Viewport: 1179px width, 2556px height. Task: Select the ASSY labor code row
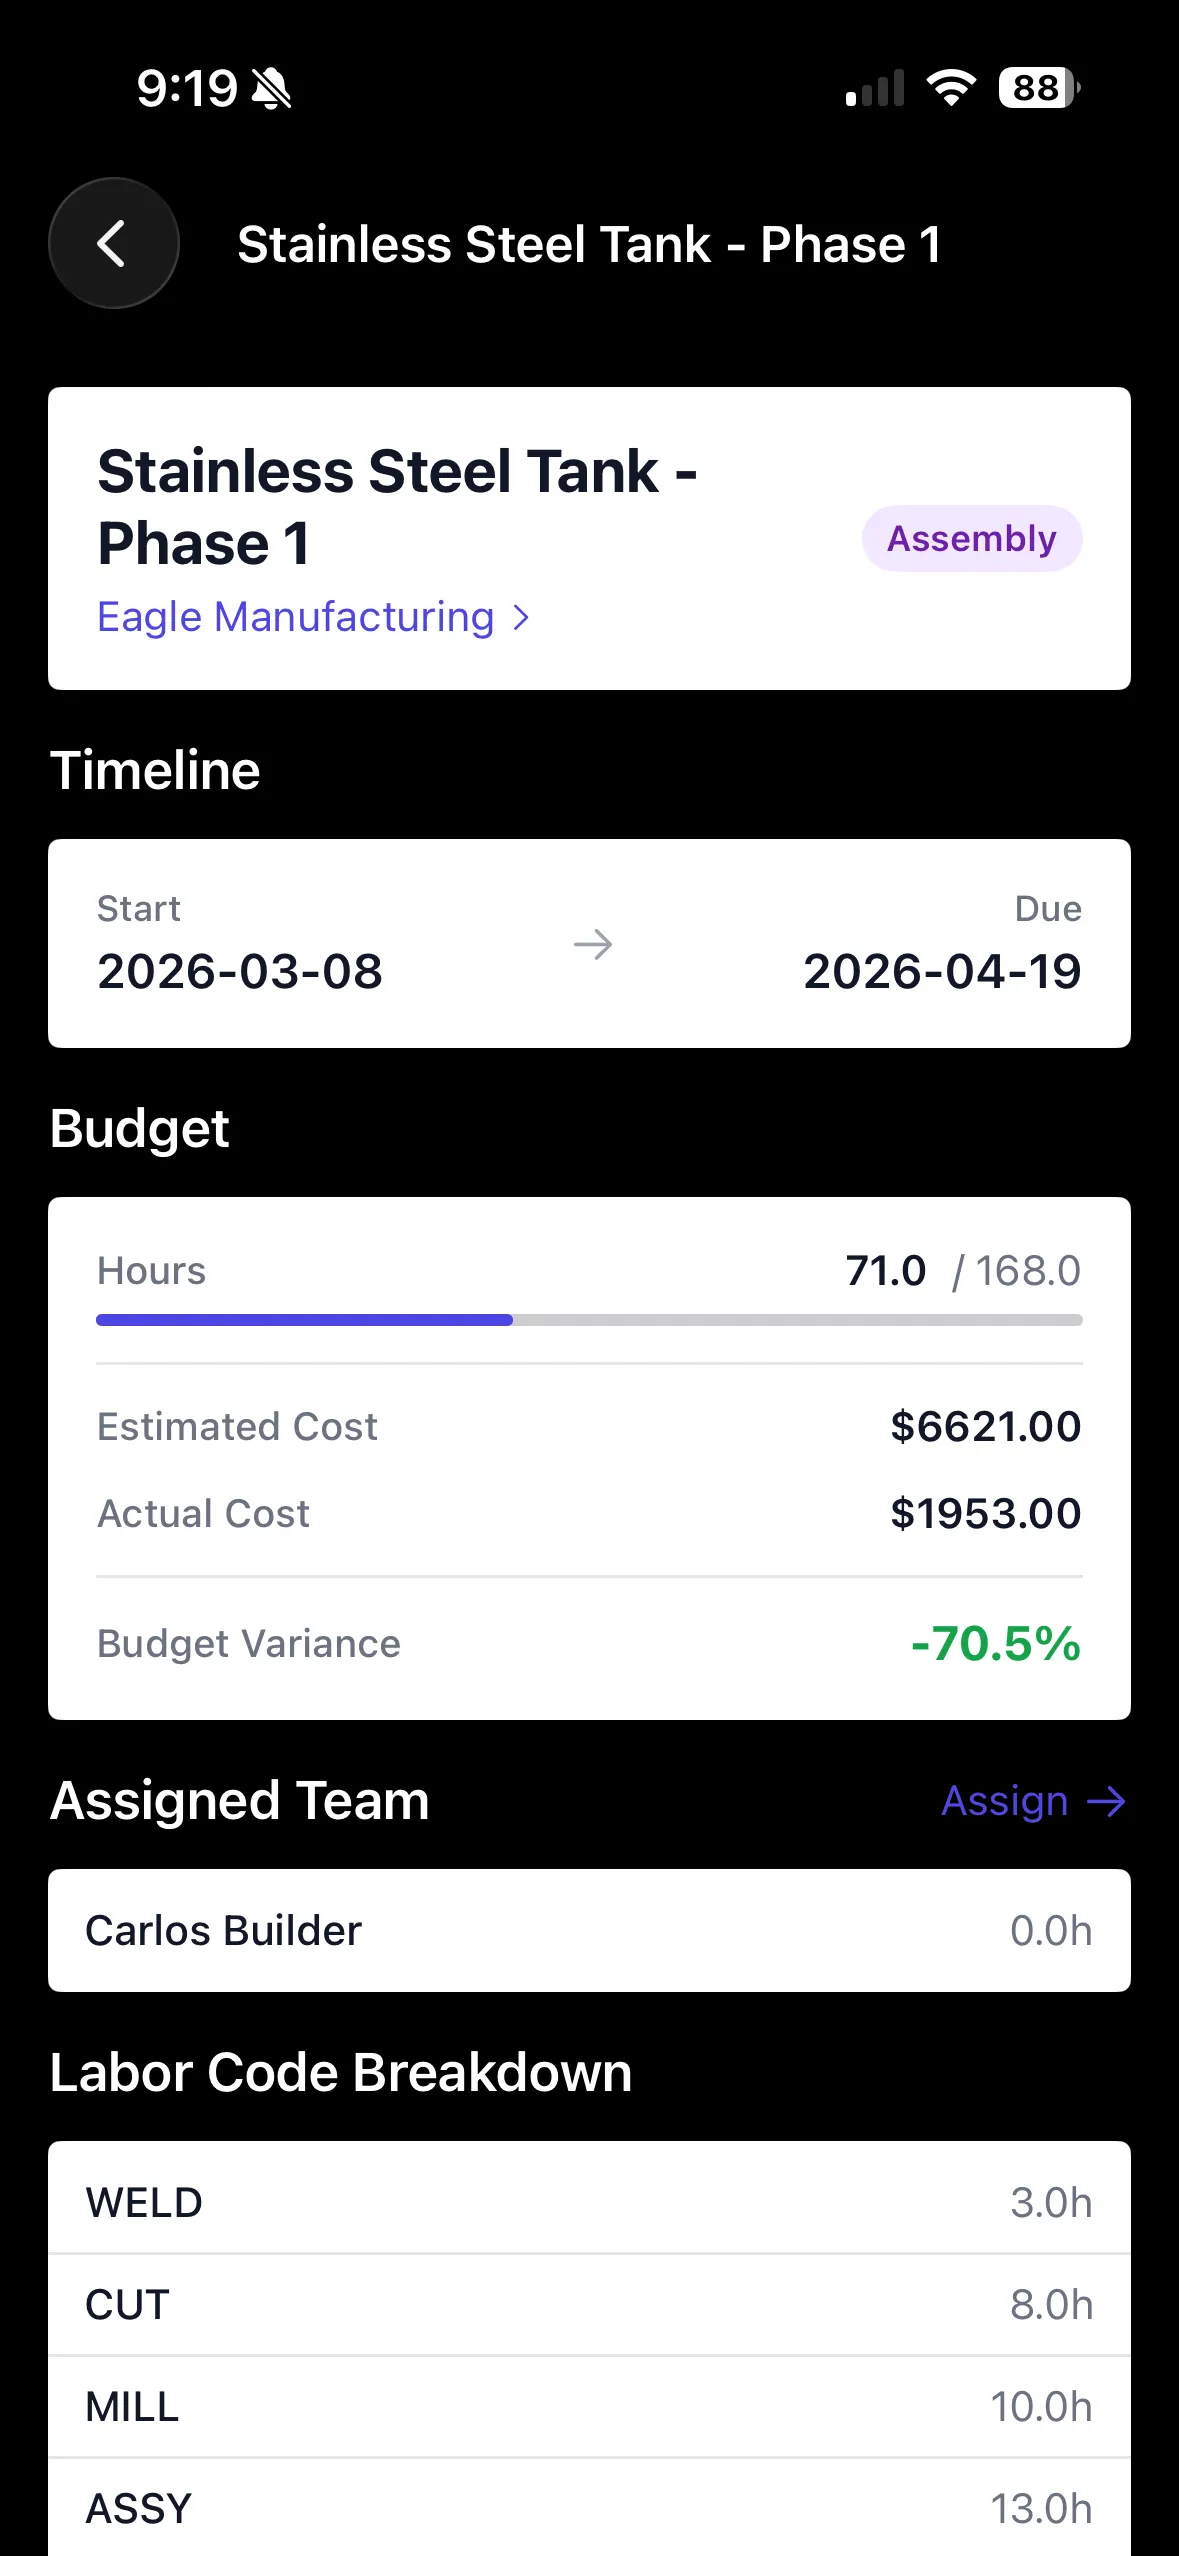tap(589, 2508)
